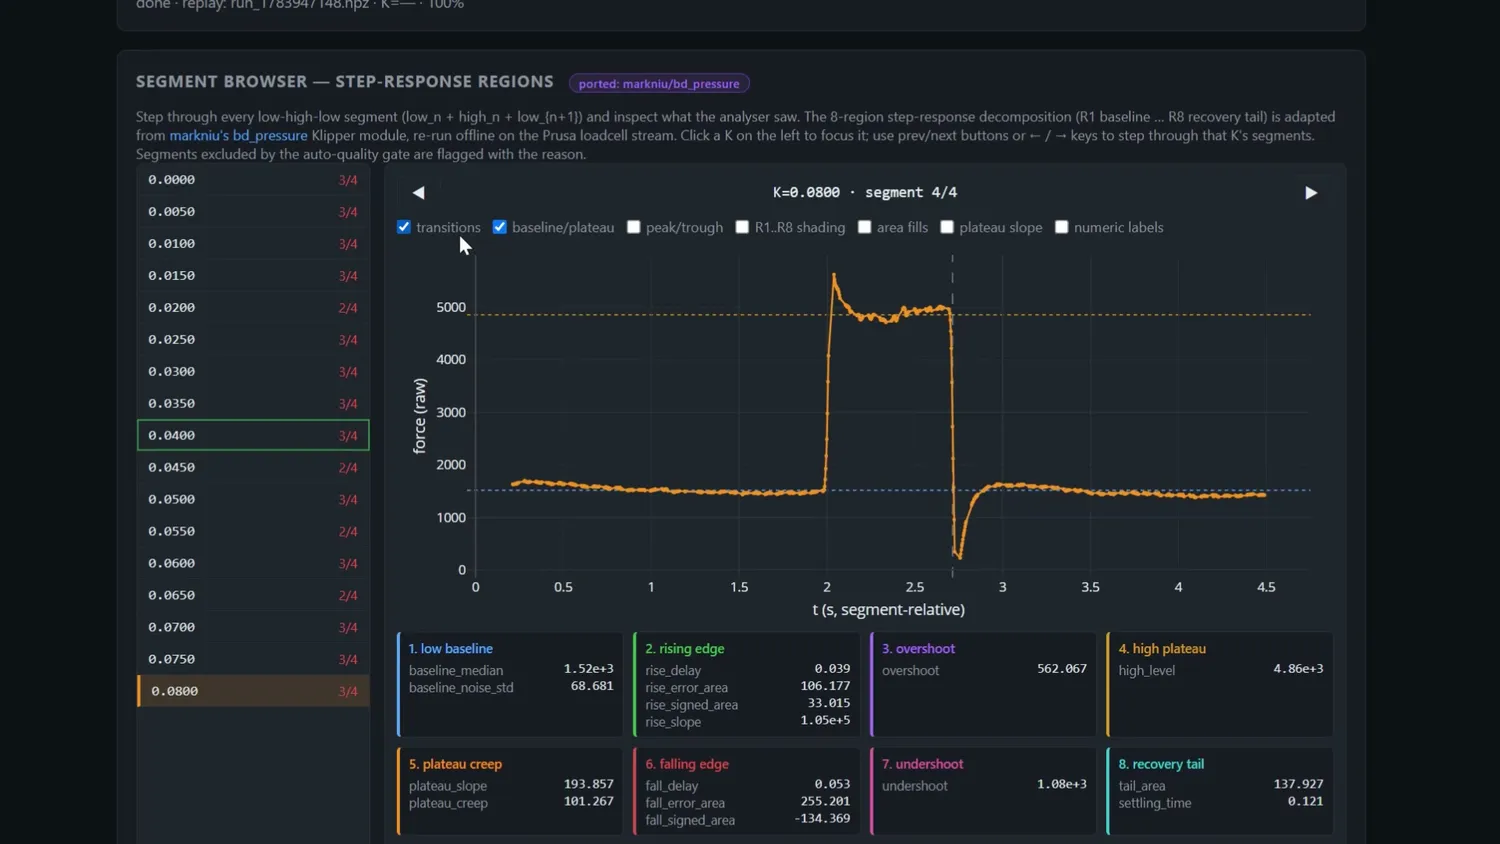Click the settling_time value 0.121
Image resolution: width=1500 pixels, height=844 pixels.
tap(1305, 802)
